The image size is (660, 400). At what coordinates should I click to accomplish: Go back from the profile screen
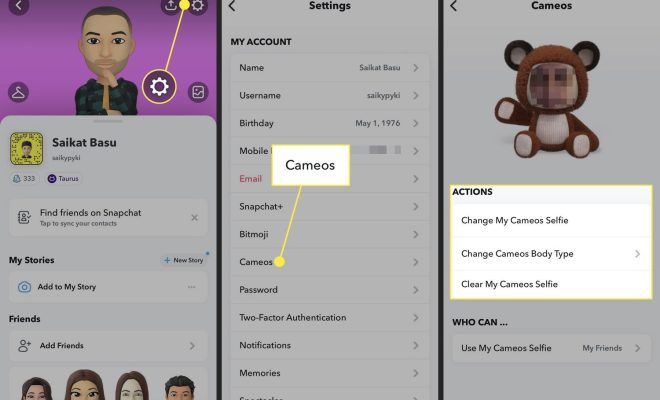(x=19, y=5)
